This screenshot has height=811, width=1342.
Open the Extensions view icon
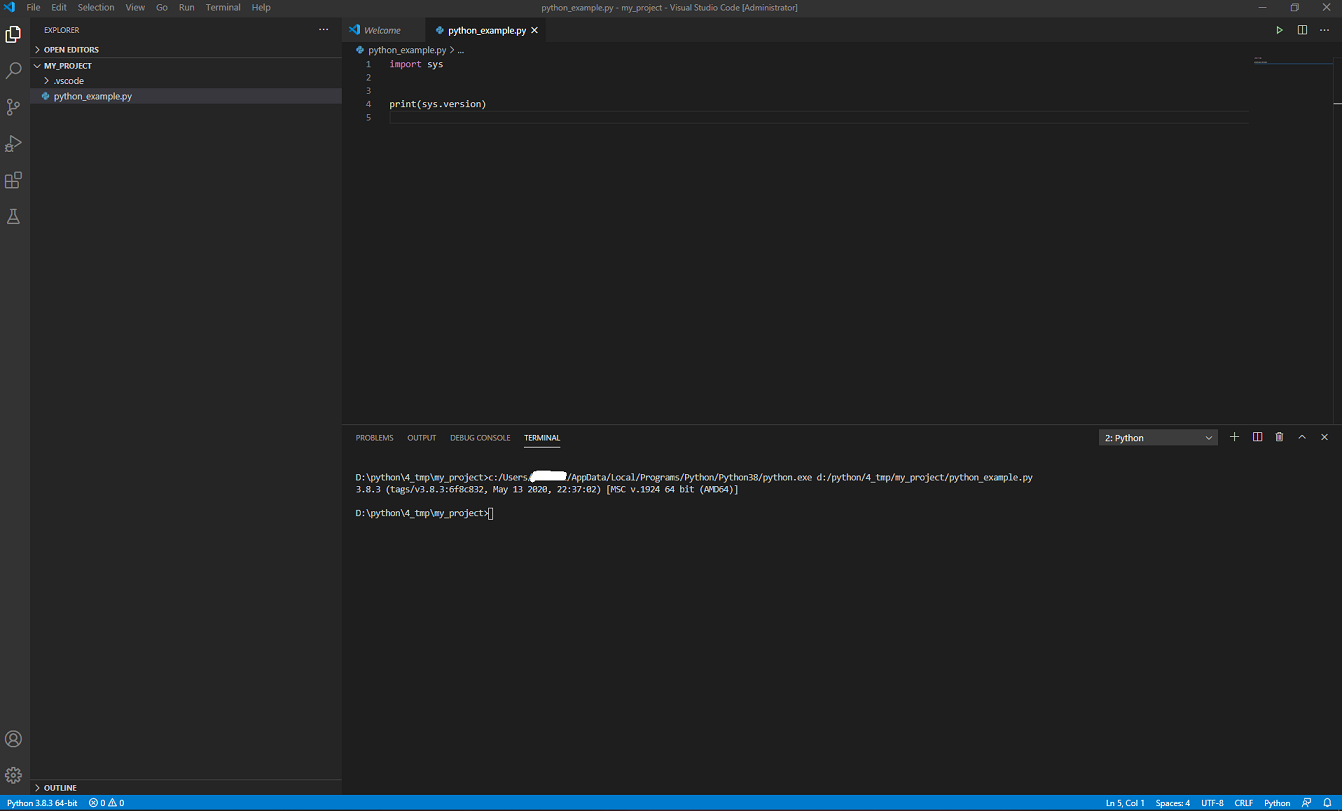click(13, 180)
